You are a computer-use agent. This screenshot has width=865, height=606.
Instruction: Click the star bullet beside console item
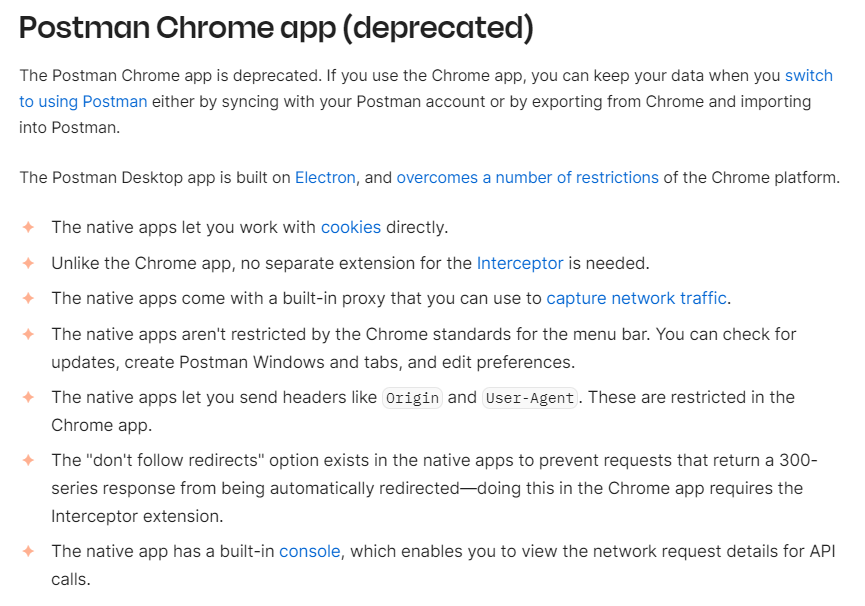coord(28,551)
